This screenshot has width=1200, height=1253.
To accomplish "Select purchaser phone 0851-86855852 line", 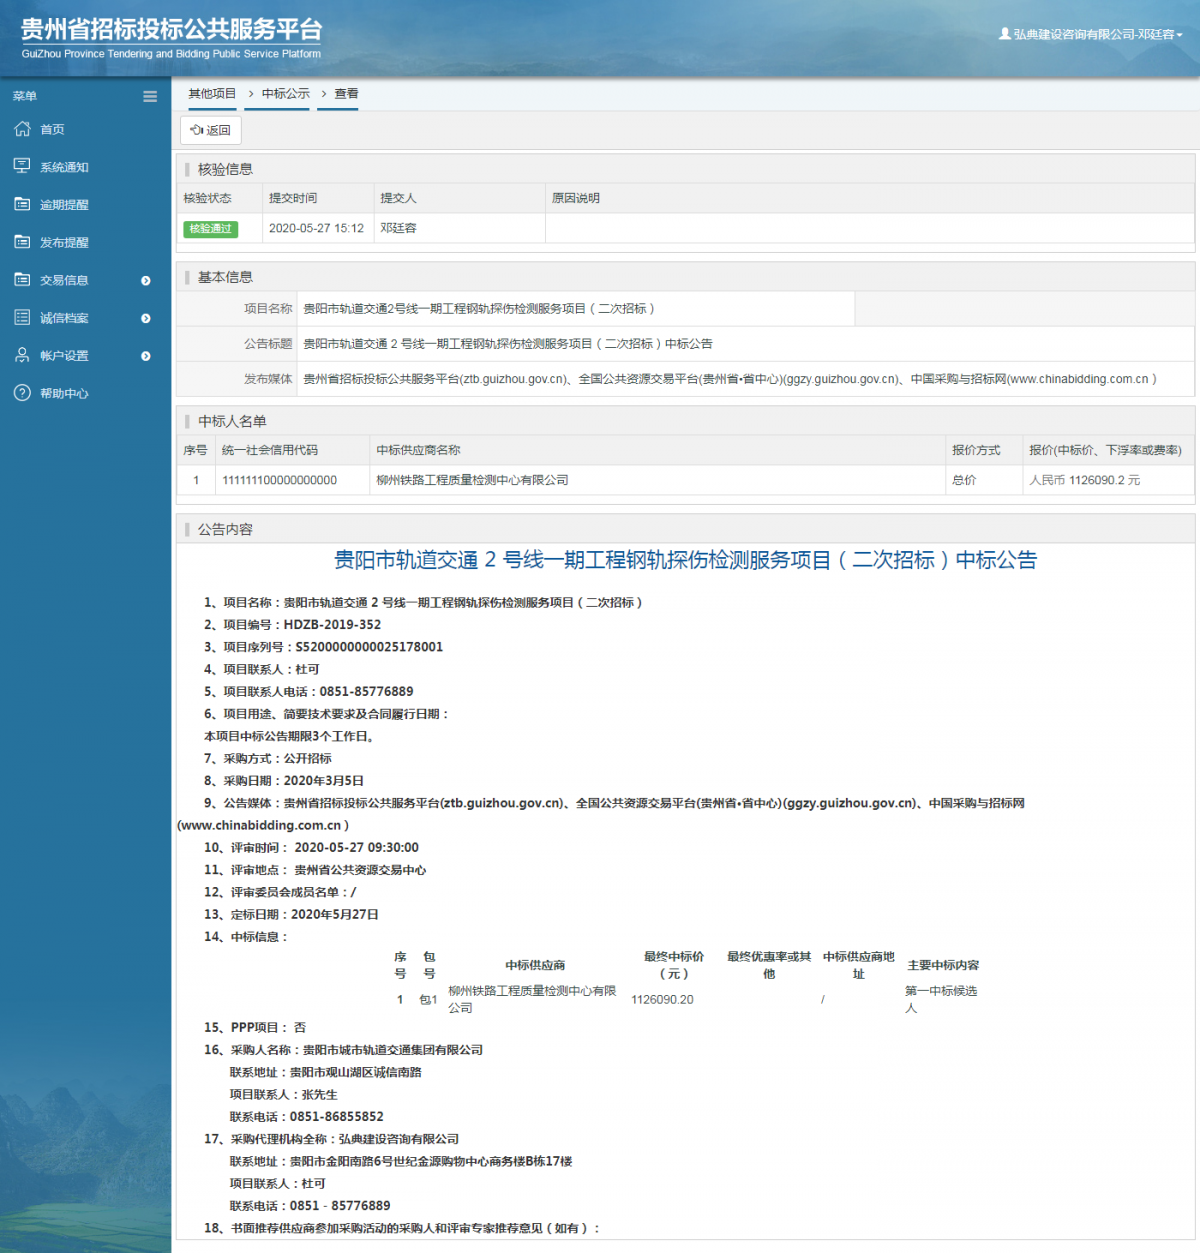I will pos(307,1117).
